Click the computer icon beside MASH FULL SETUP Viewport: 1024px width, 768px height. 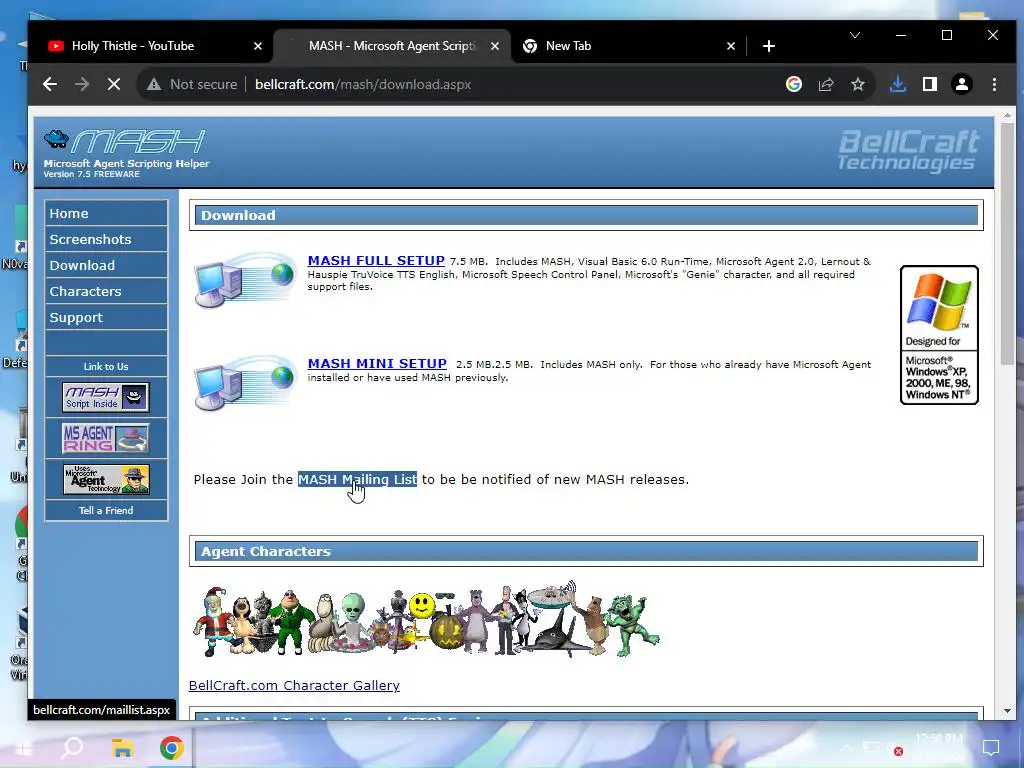tap(245, 279)
